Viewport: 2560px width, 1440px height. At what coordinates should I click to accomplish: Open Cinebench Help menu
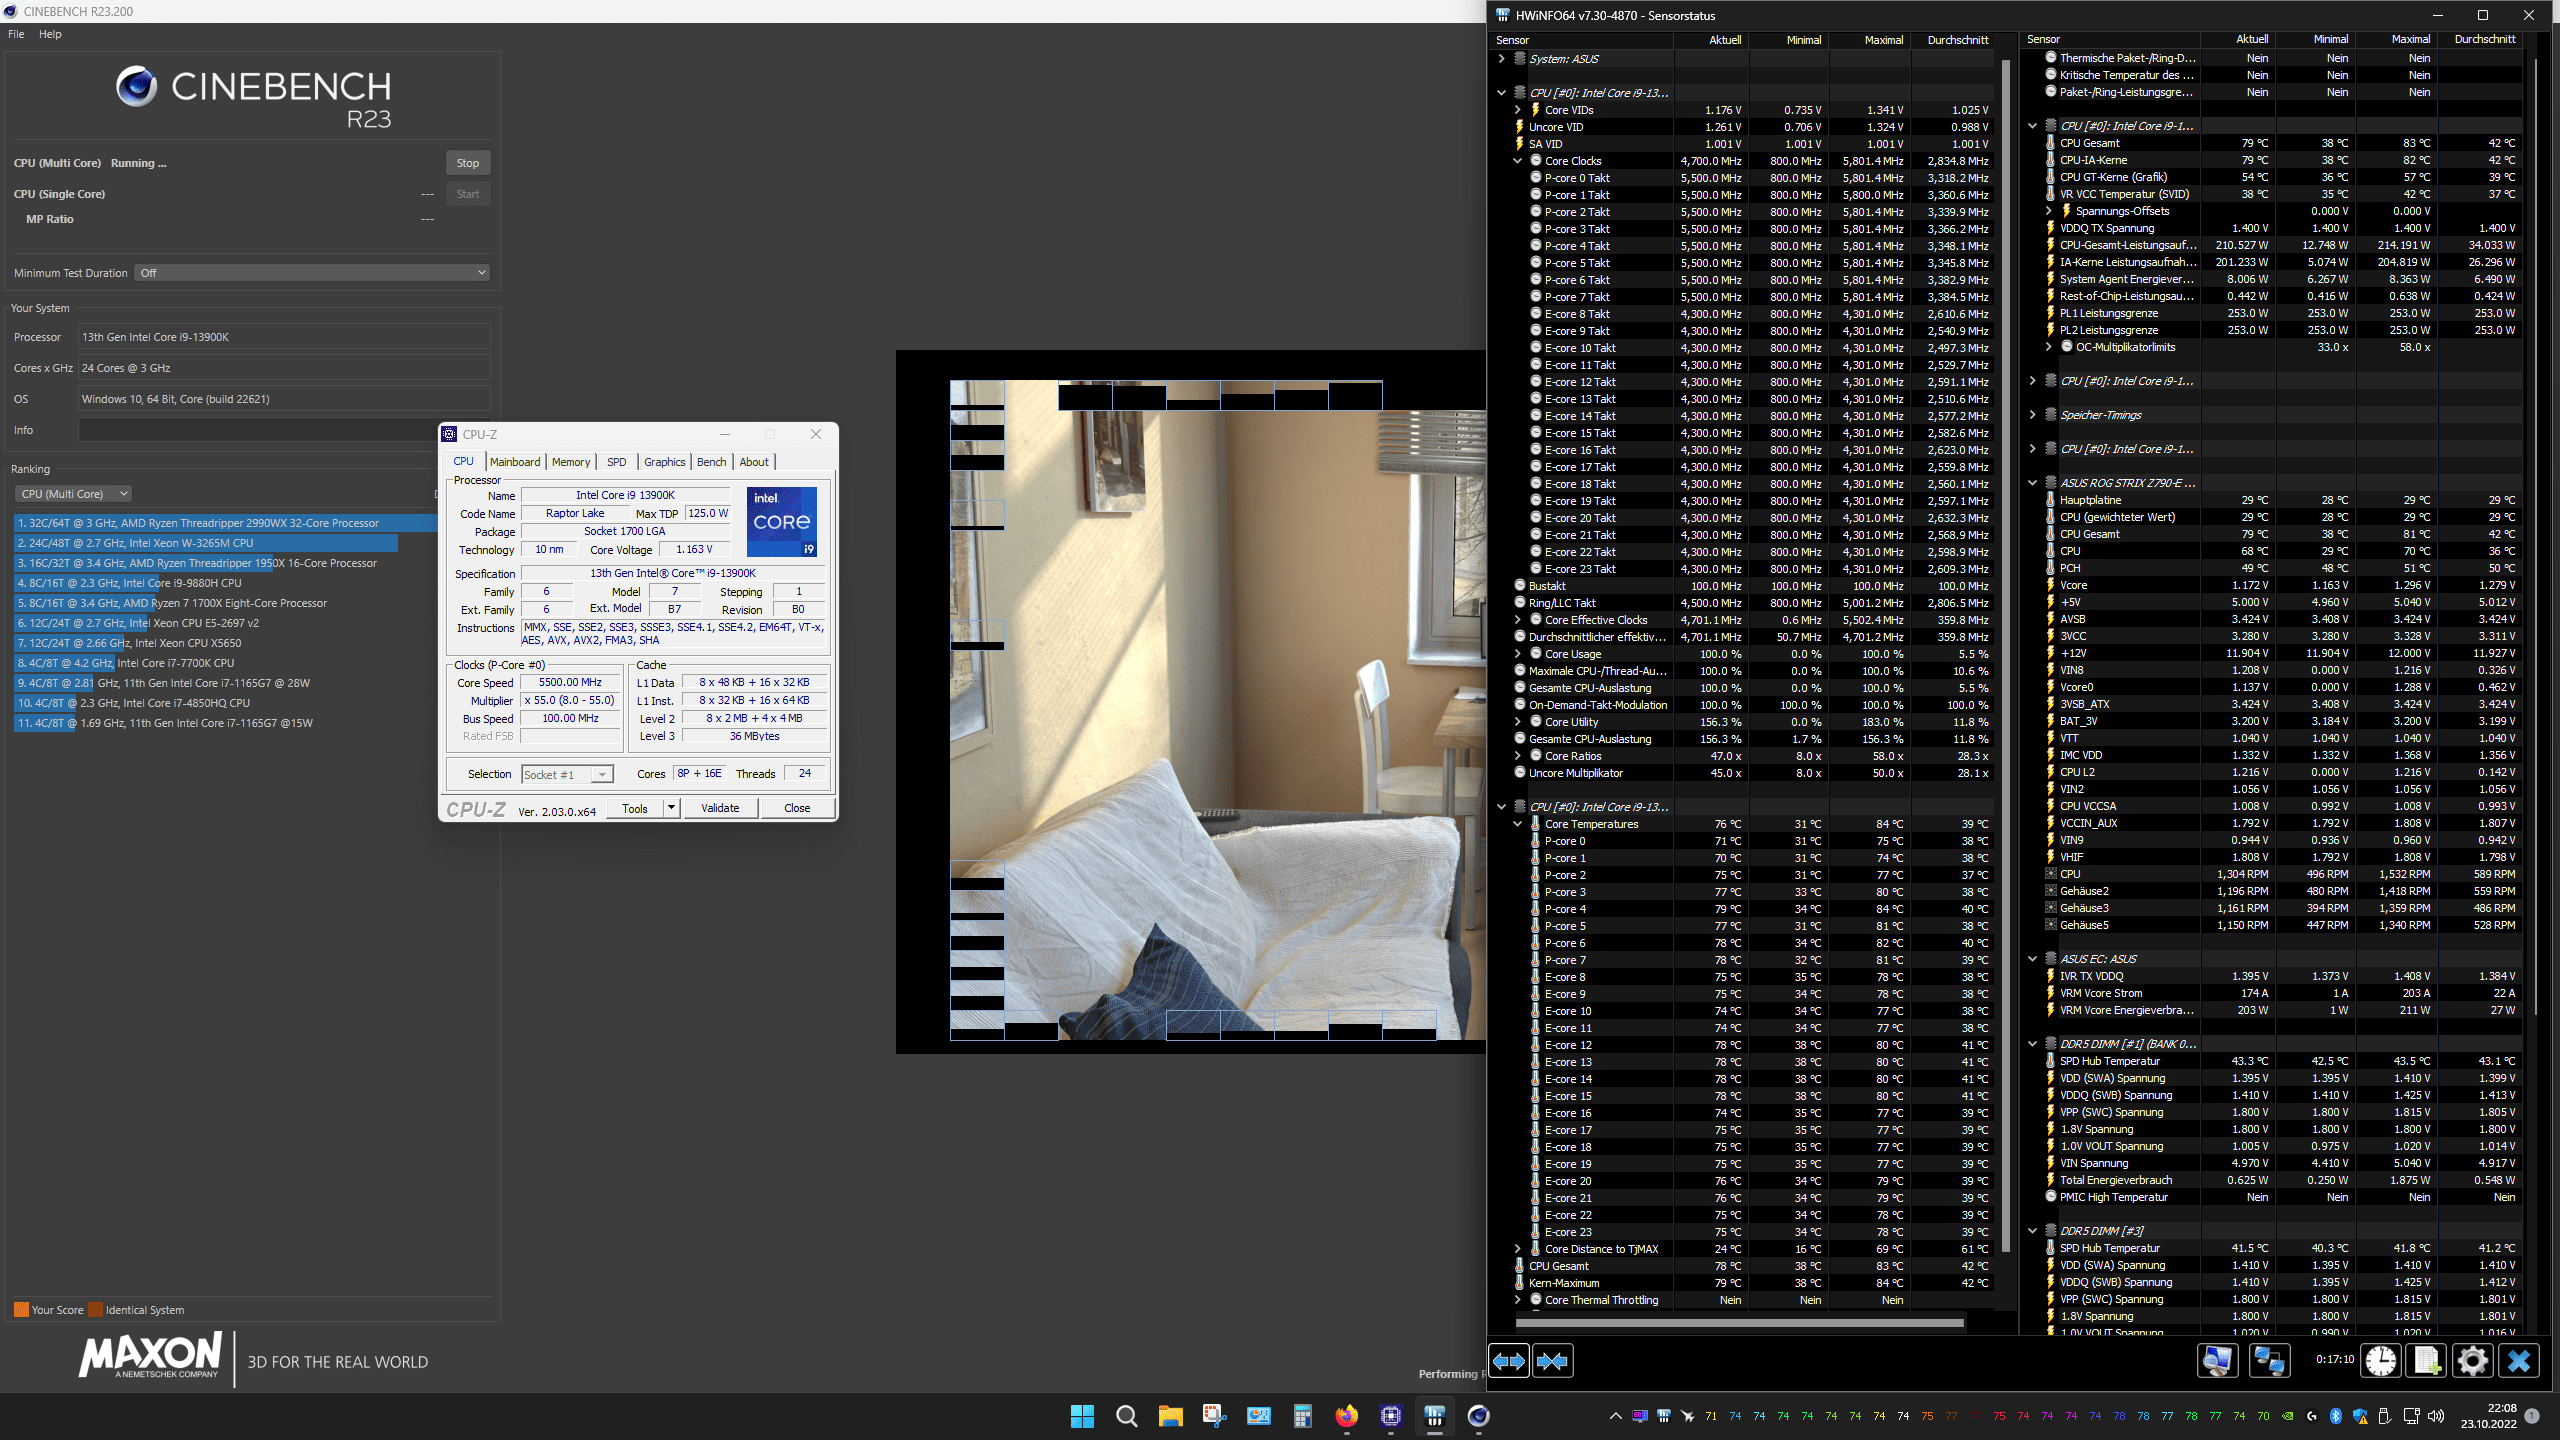(50, 34)
